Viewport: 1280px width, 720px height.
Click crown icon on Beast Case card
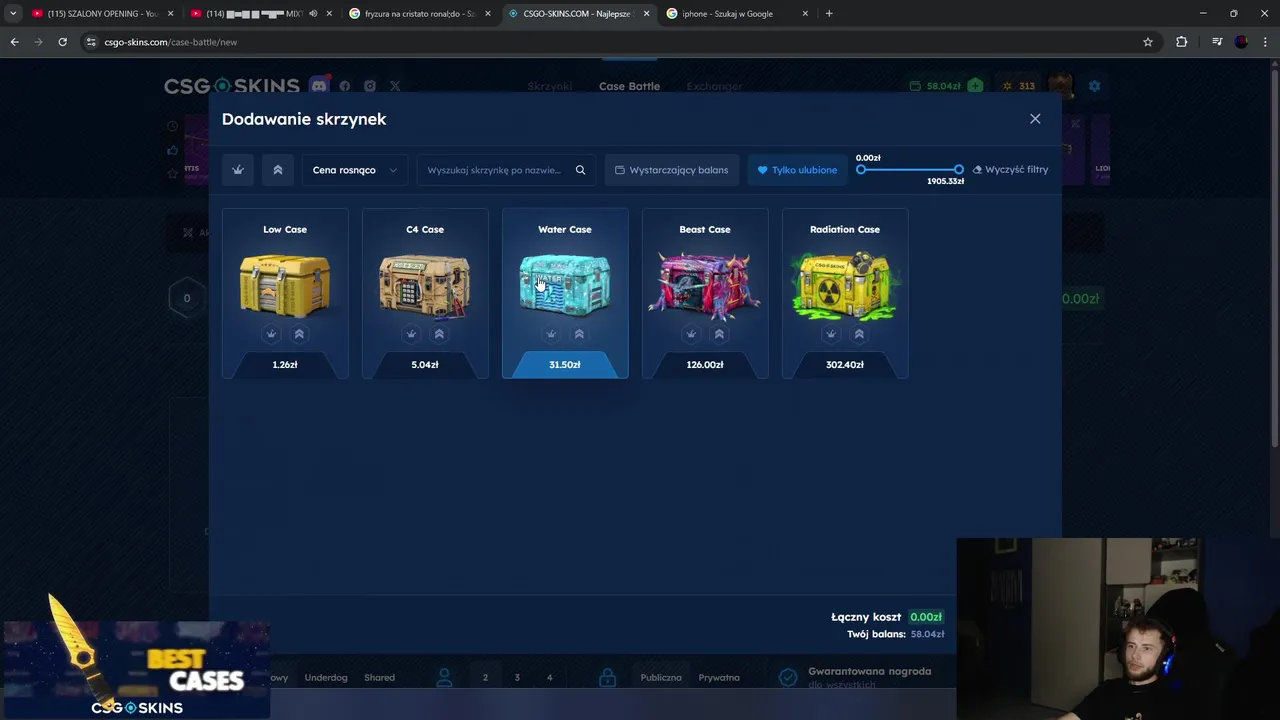pyautogui.click(x=691, y=334)
